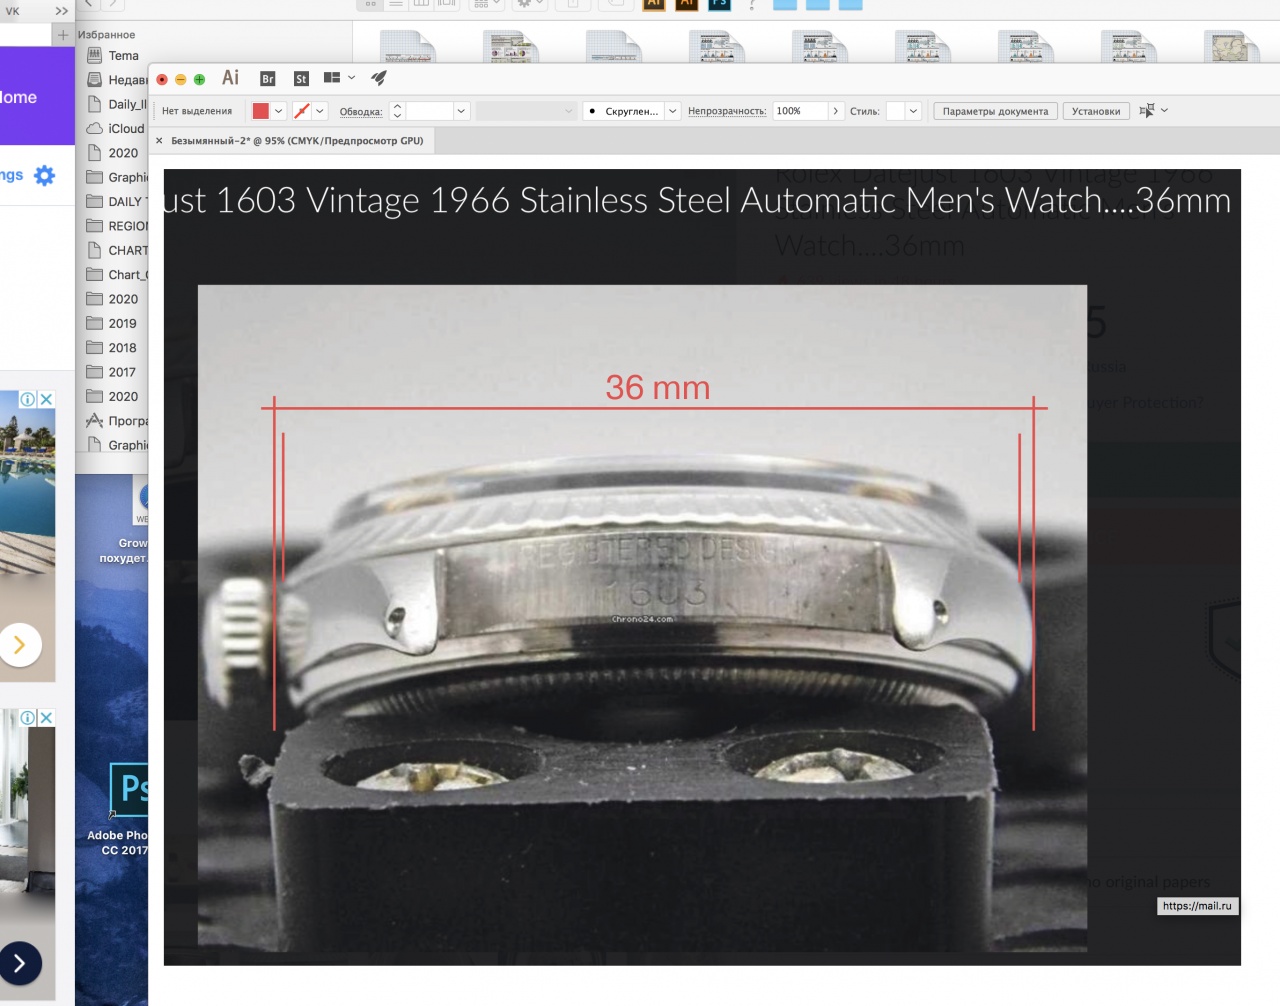1280x1006 pixels.
Task: Select the watch title text on artboard
Action: tap(698, 201)
